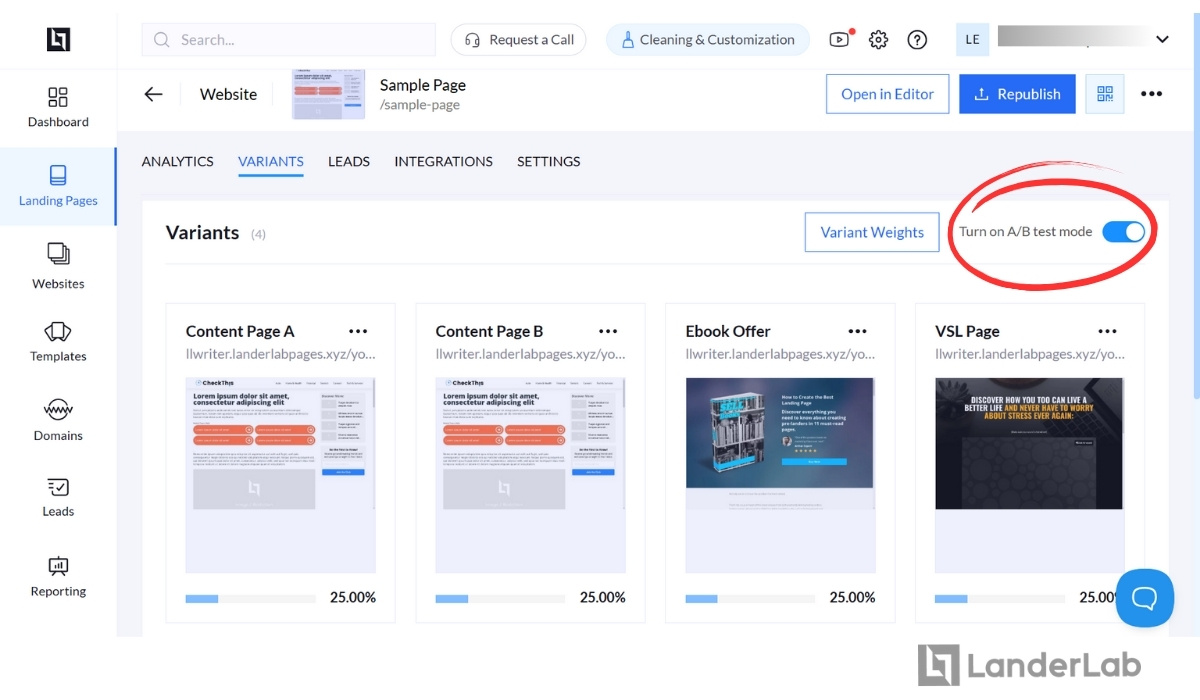Open the Reporting sidebar icon

pos(58,566)
